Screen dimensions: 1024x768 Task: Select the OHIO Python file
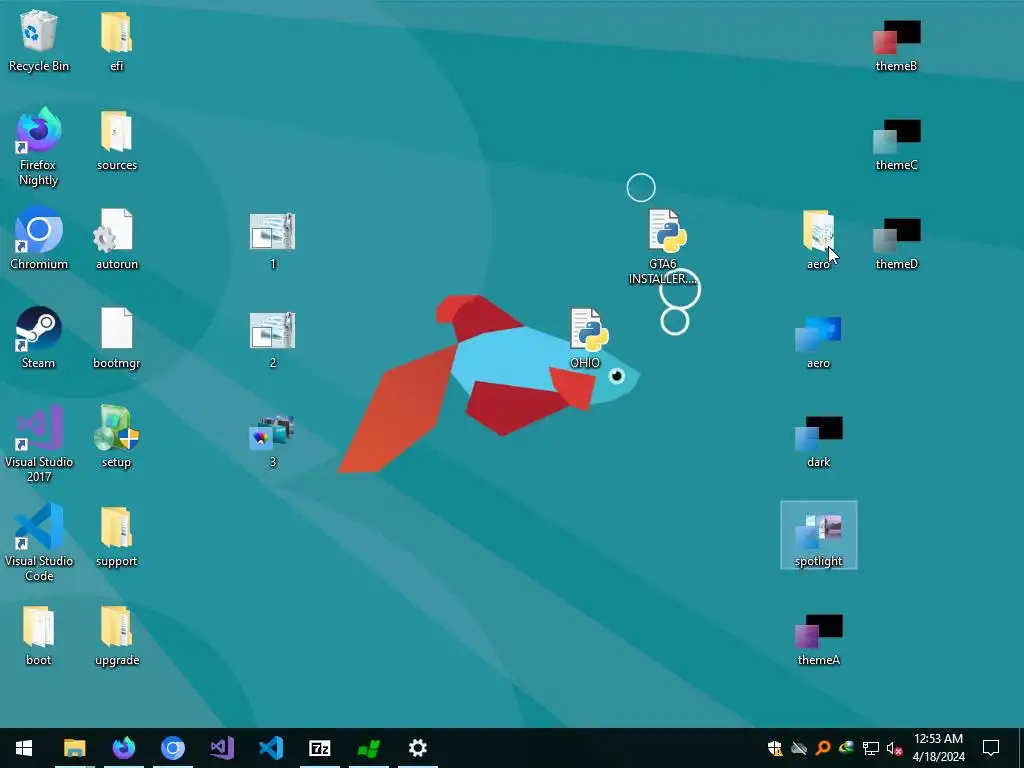[x=586, y=338]
